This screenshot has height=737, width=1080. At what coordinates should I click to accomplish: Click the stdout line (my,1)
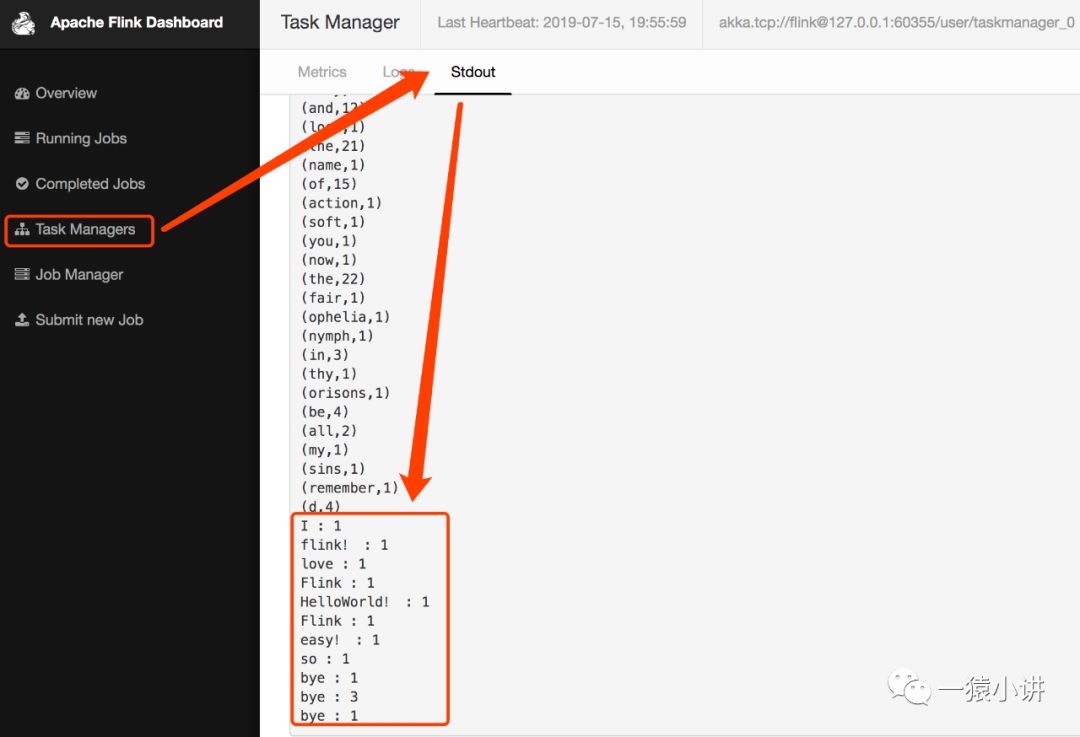(325, 450)
